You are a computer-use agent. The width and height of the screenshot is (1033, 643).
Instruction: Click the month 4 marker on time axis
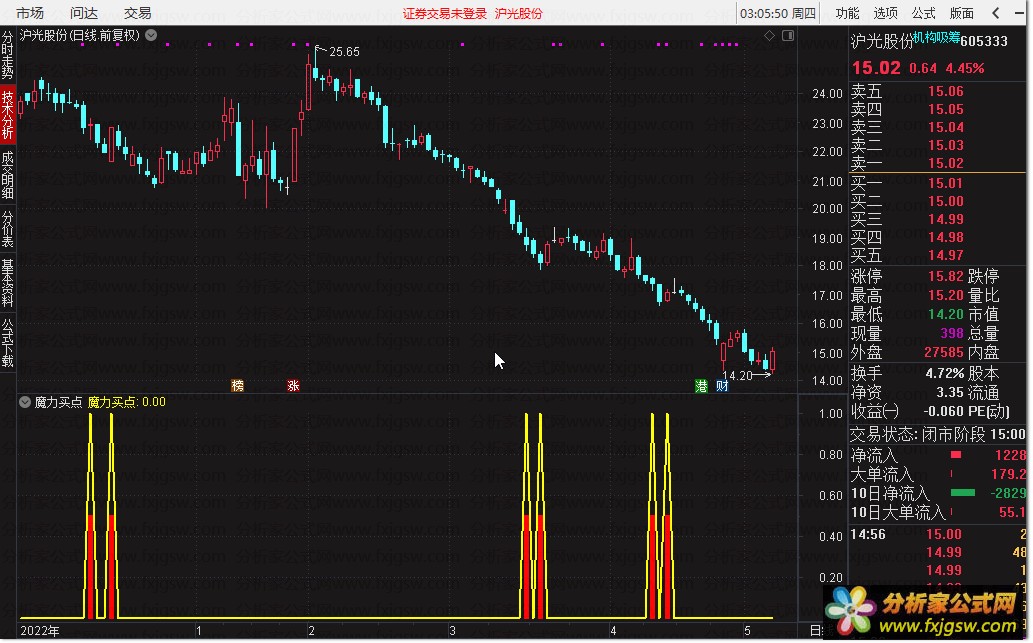(613, 630)
